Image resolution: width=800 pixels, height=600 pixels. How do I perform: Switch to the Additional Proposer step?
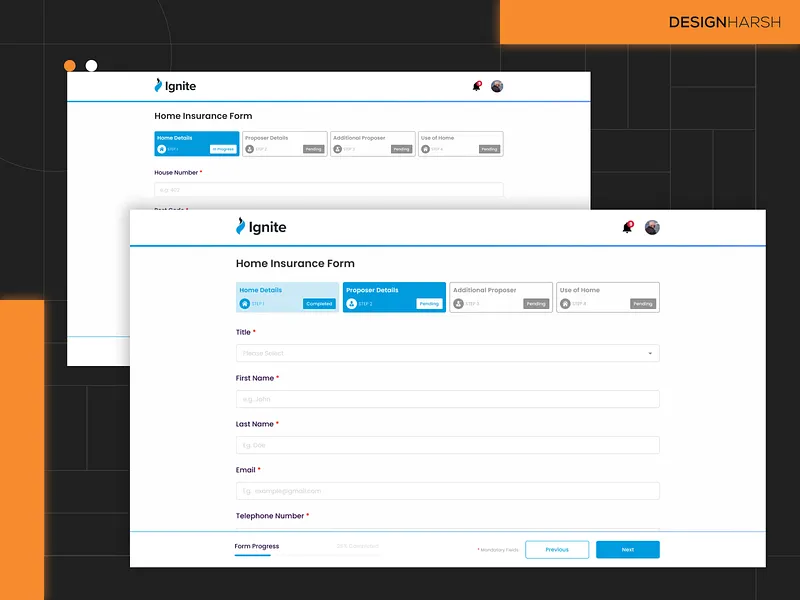tap(500, 296)
